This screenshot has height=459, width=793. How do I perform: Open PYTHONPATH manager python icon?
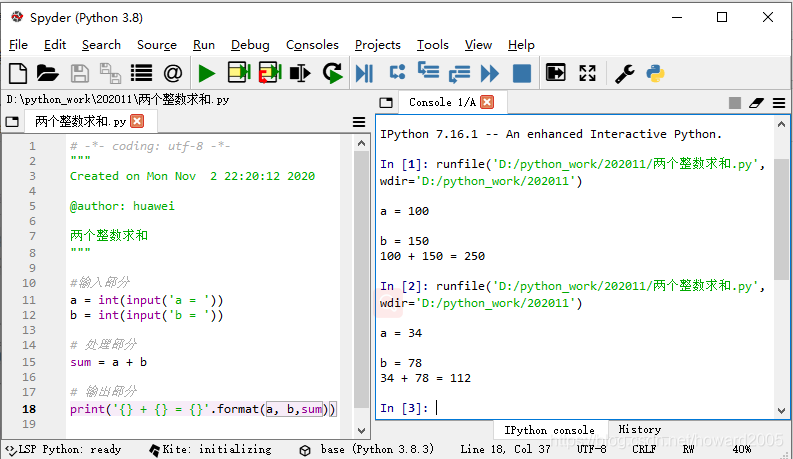(655, 73)
